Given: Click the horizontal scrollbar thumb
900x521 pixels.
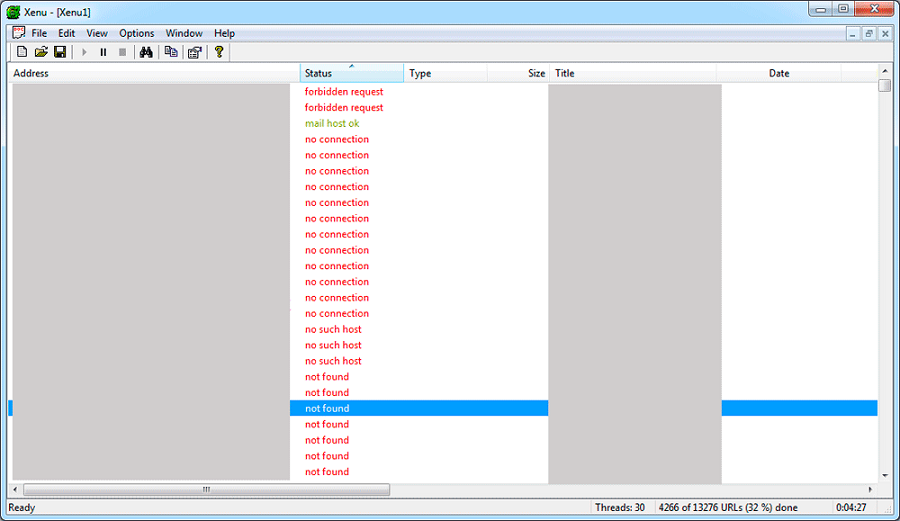Looking at the screenshot, I should coord(207,489).
